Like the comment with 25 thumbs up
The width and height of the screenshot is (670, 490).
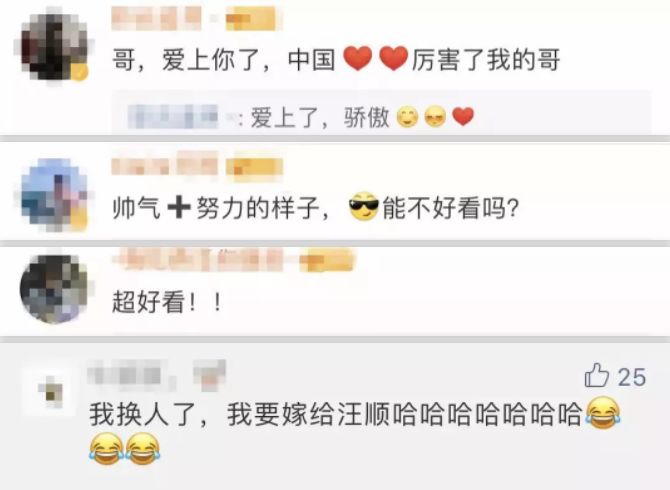[x=597, y=375]
